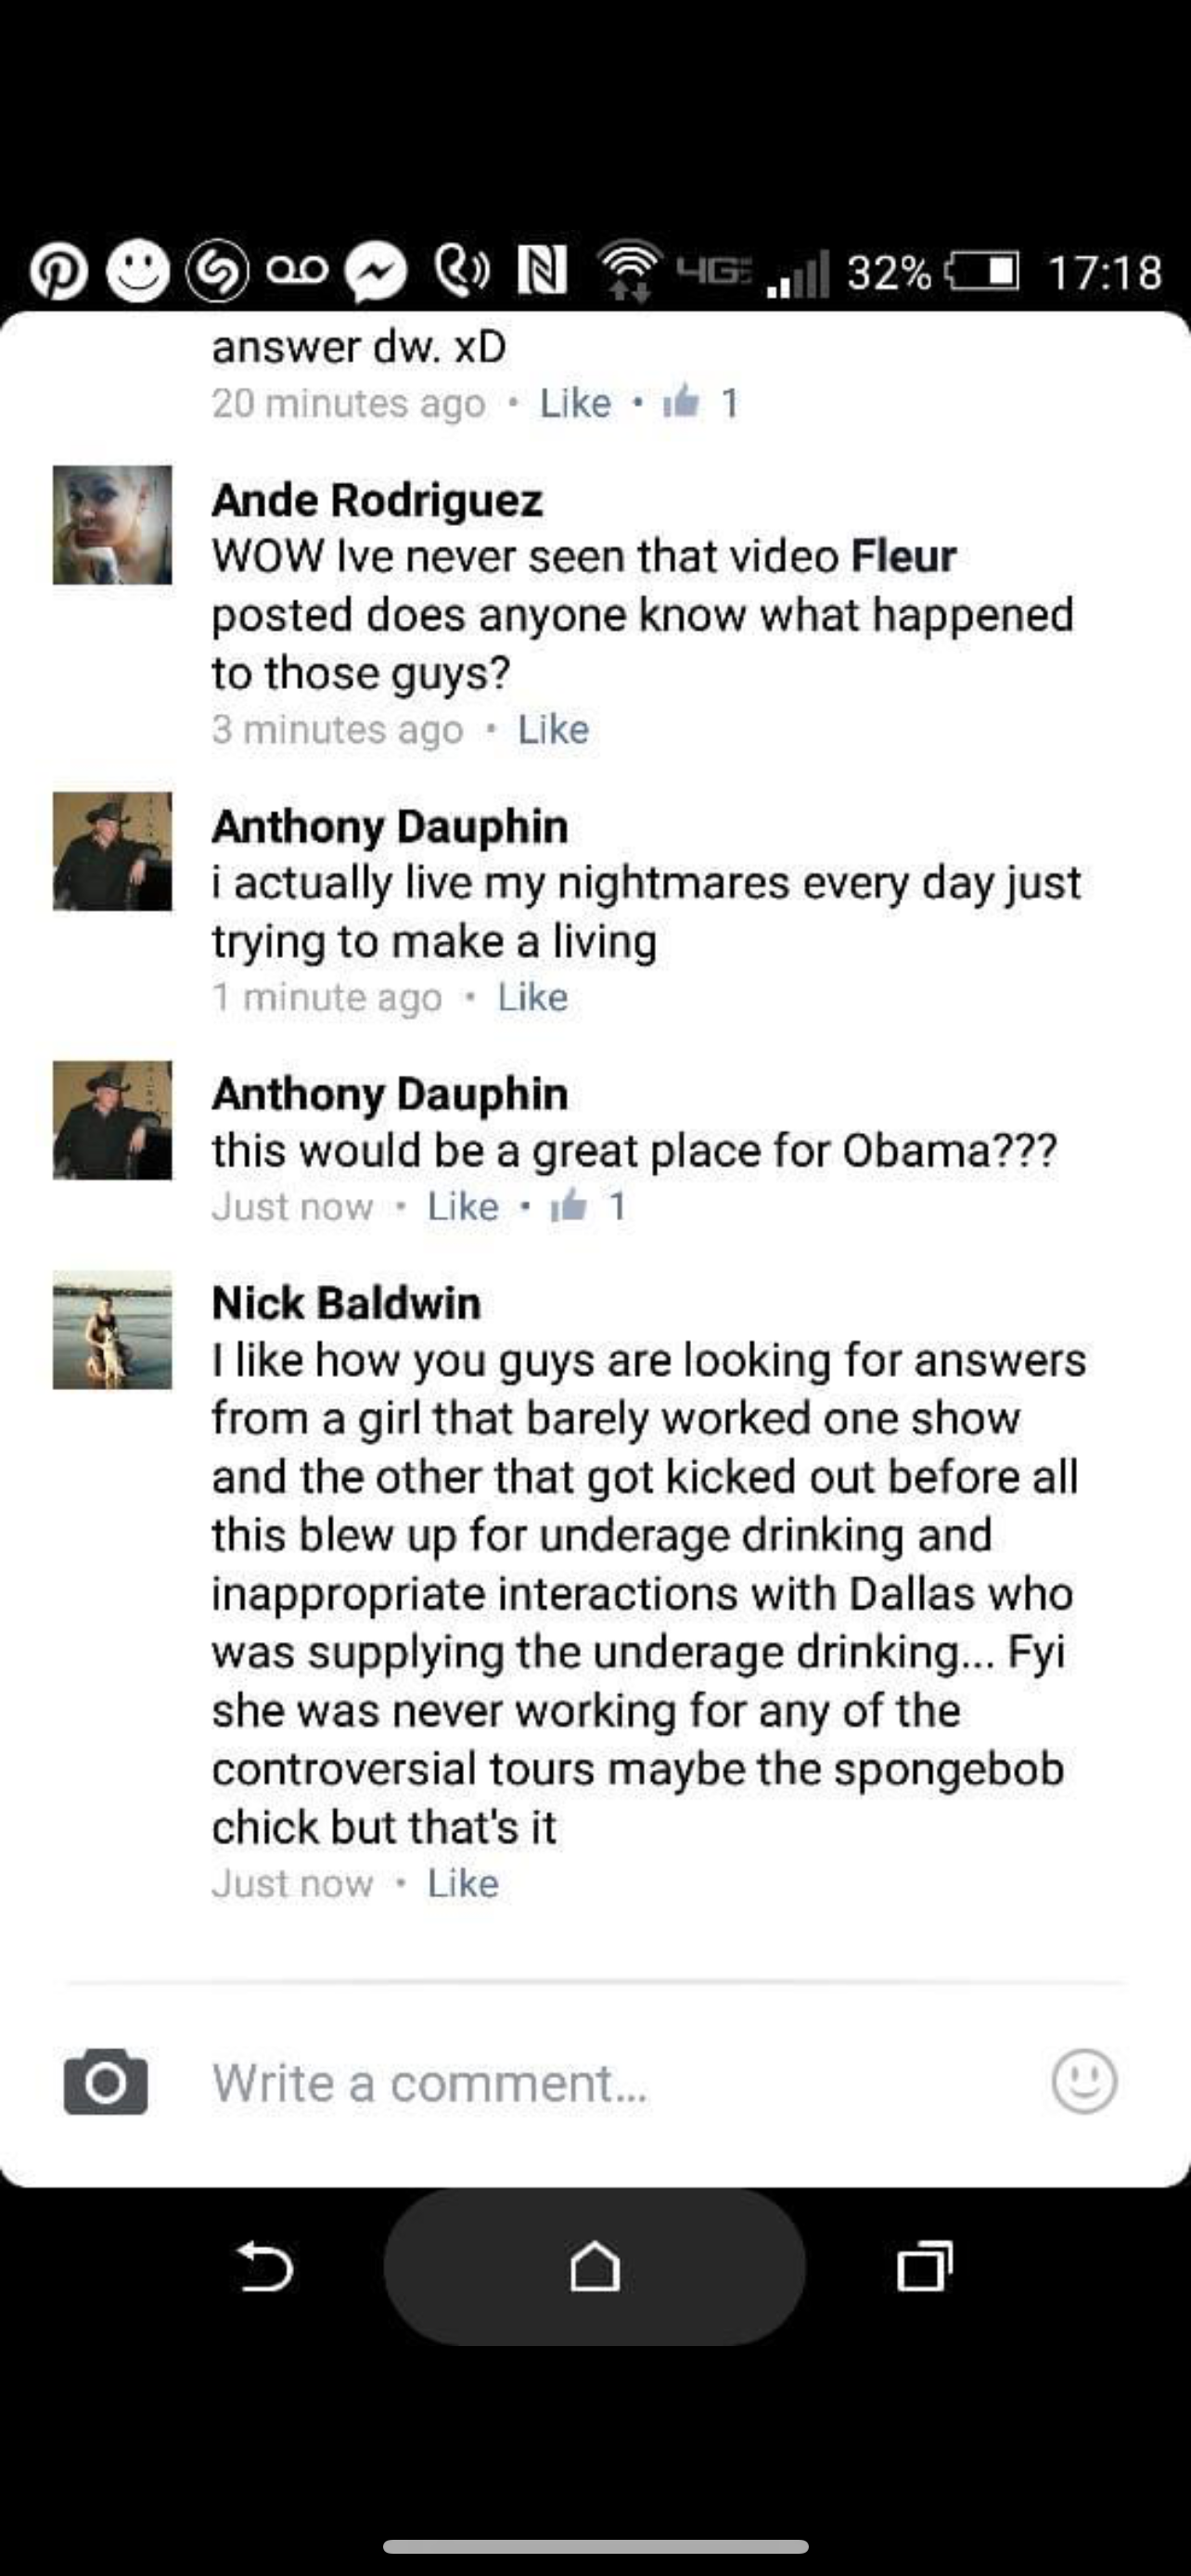Image resolution: width=1191 pixels, height=2576 pixels.
Task: Like Nick Baldwin's comment
Action: click(x=463, y=1883)
